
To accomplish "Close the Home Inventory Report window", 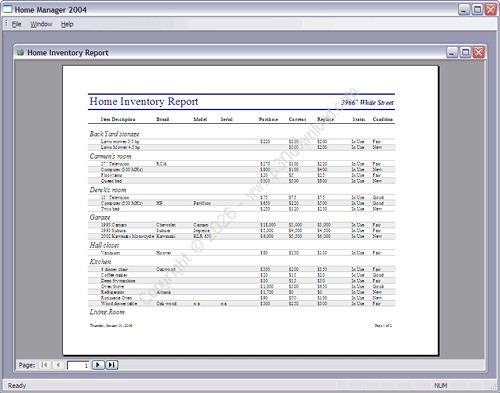I will 479,52.
